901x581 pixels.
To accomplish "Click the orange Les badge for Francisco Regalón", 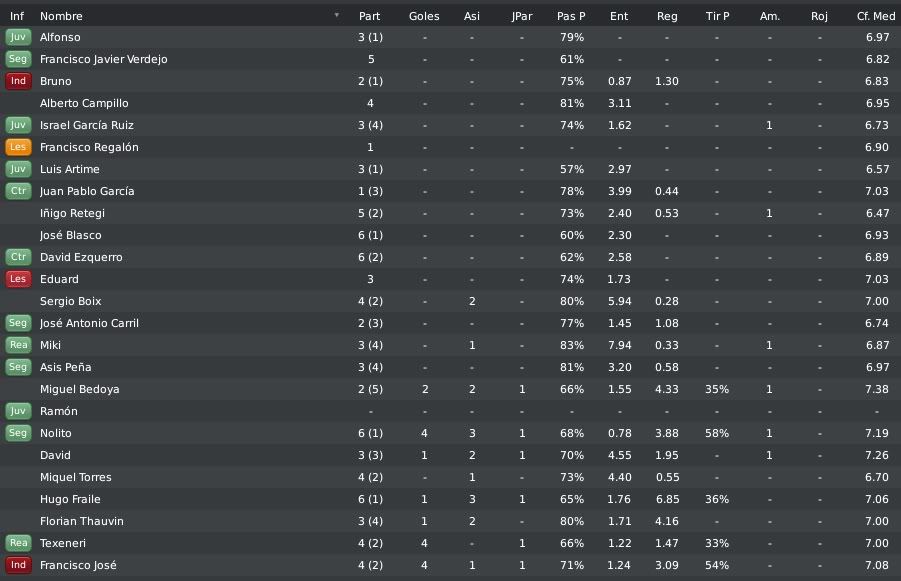I will click(18, 147).
